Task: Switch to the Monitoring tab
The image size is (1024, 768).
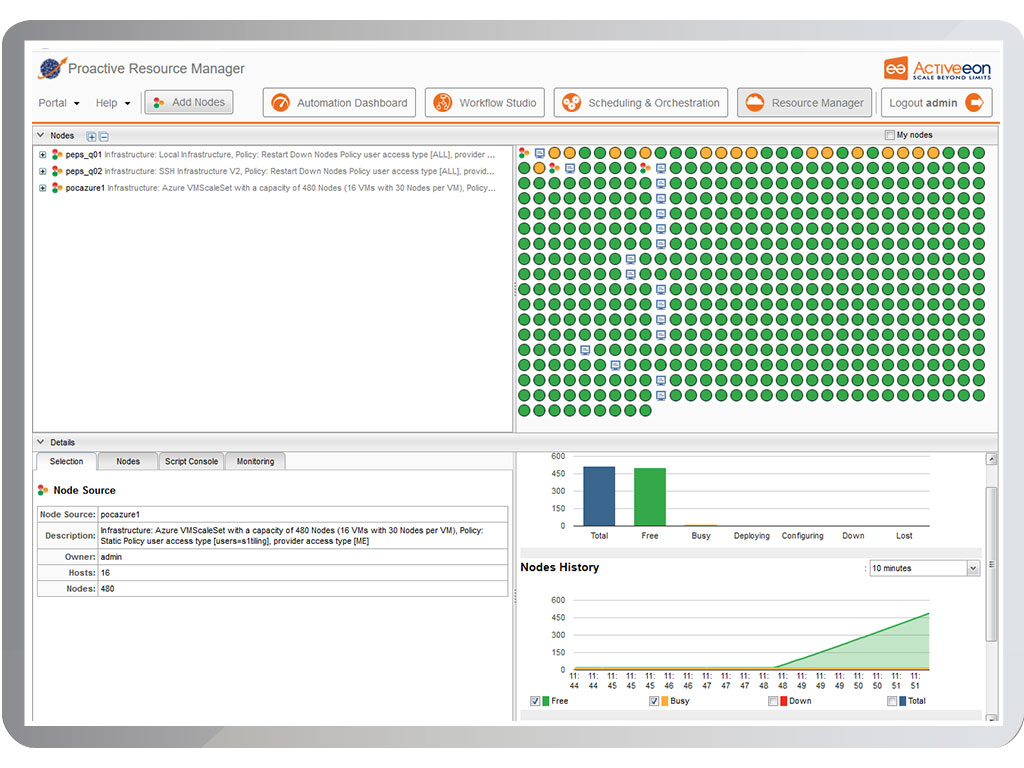Action: [x=255, y=461]
